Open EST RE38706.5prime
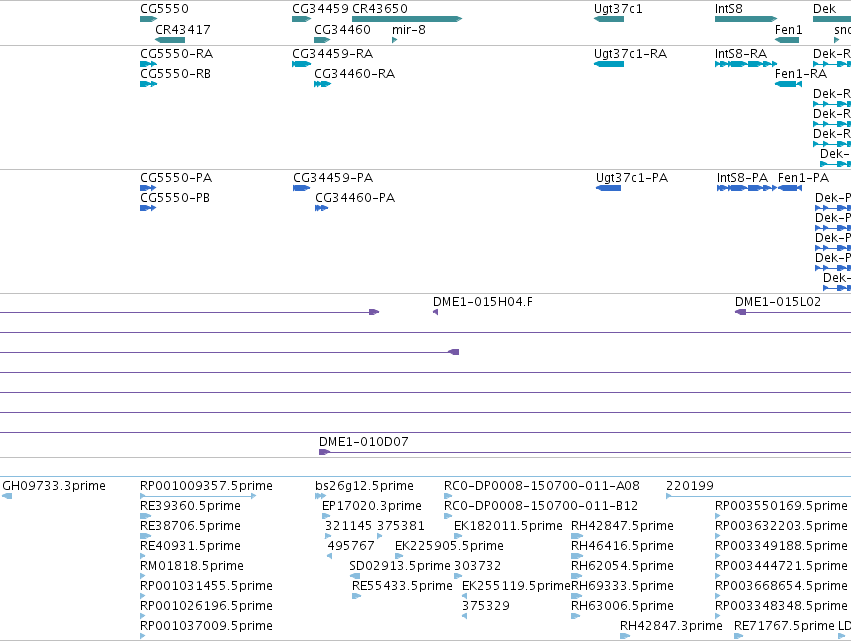This screenshot has height=641, width=851. point(190,526)
